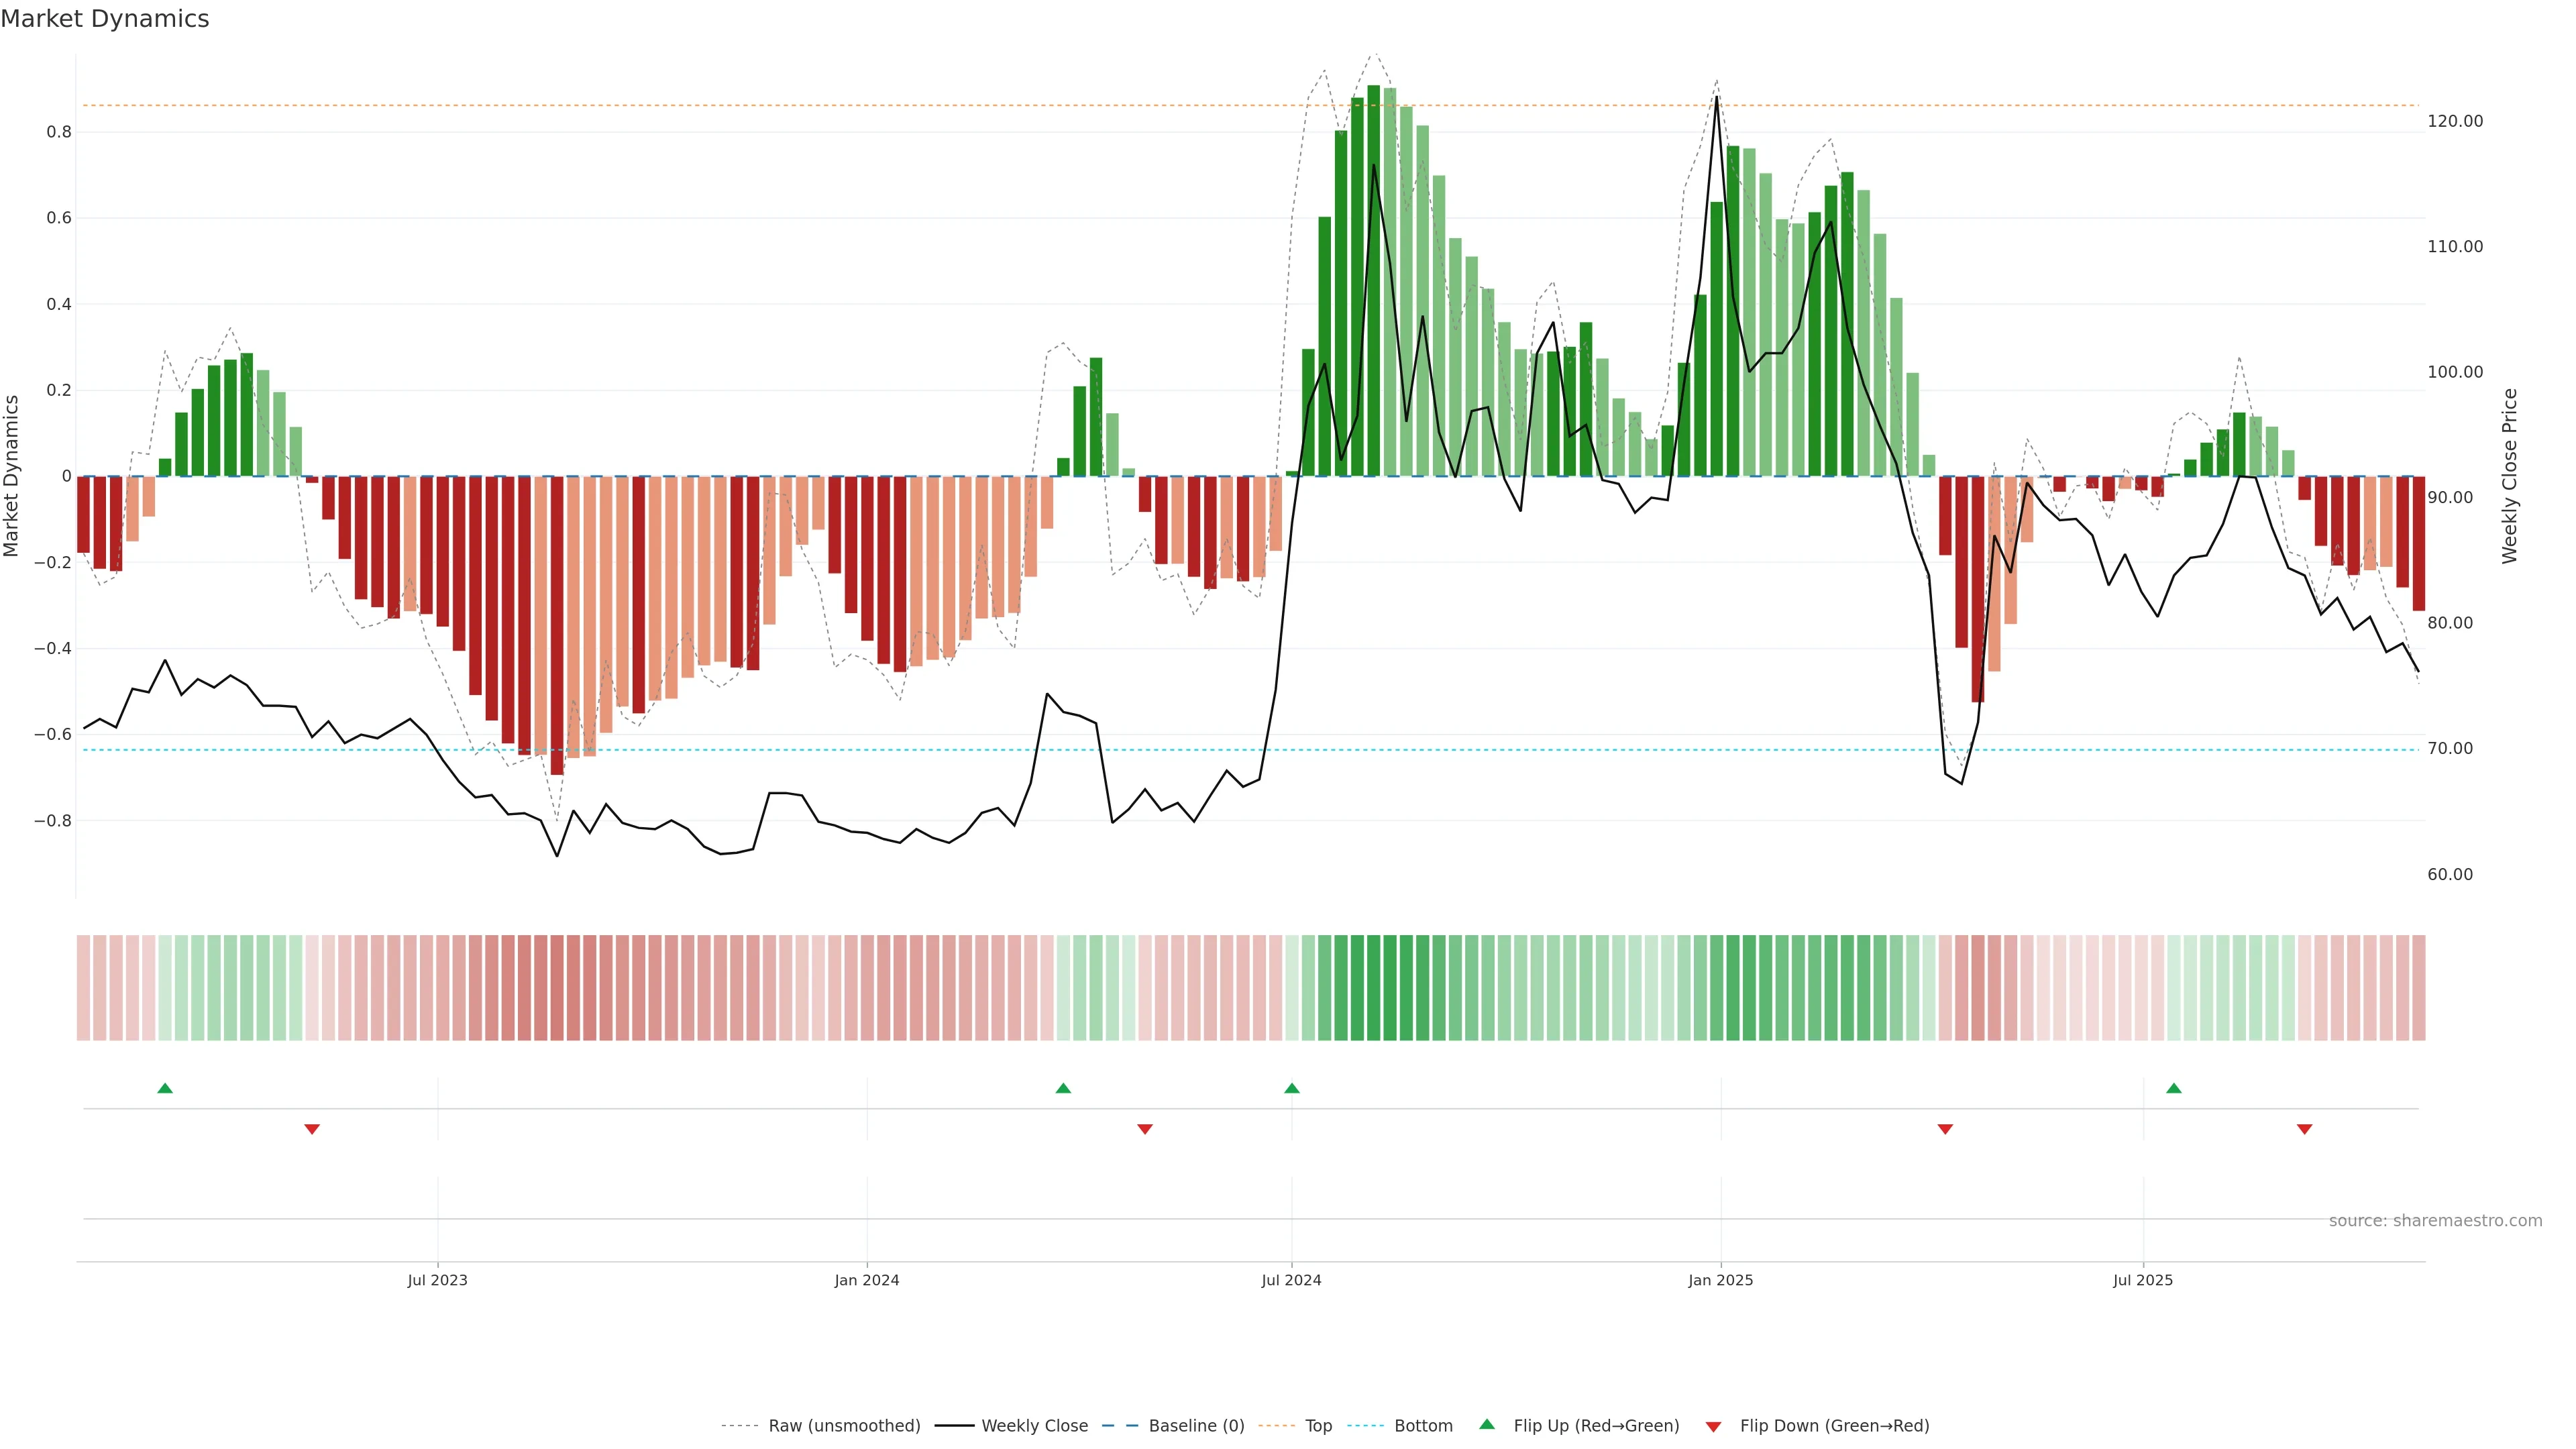Toggle the Top legend entry

(x=1318, y=1426)
